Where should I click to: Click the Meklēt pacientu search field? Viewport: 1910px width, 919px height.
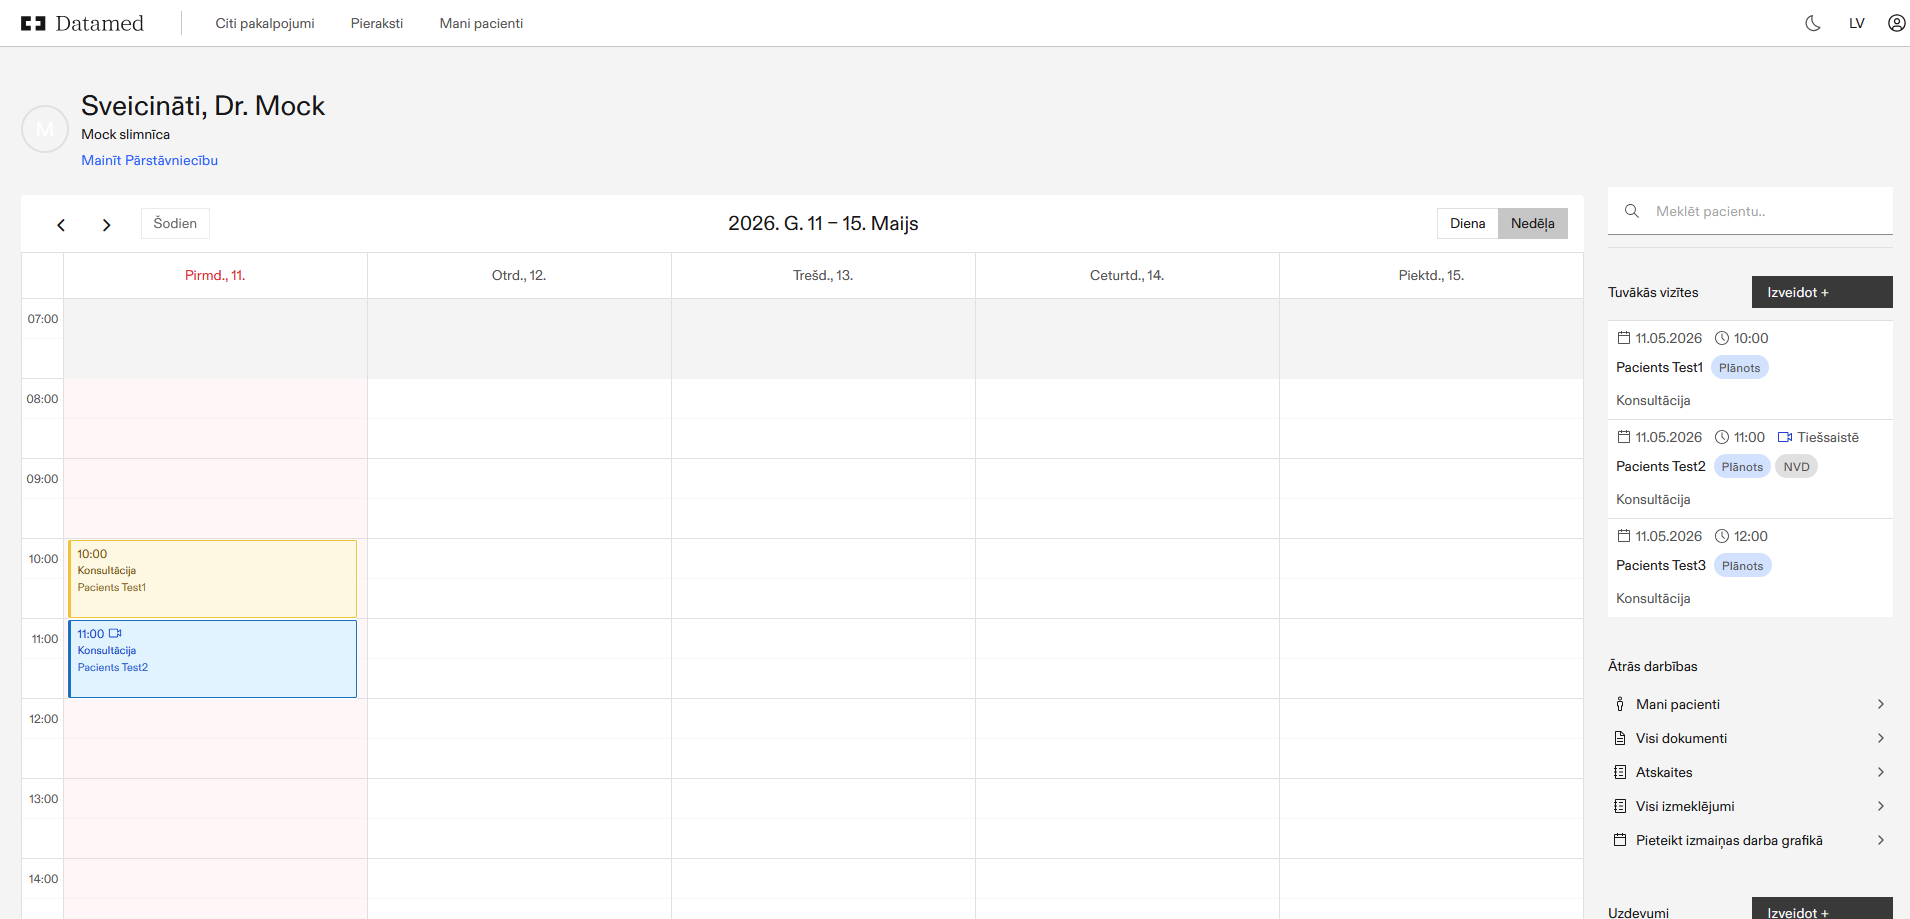click(1750, 211)
